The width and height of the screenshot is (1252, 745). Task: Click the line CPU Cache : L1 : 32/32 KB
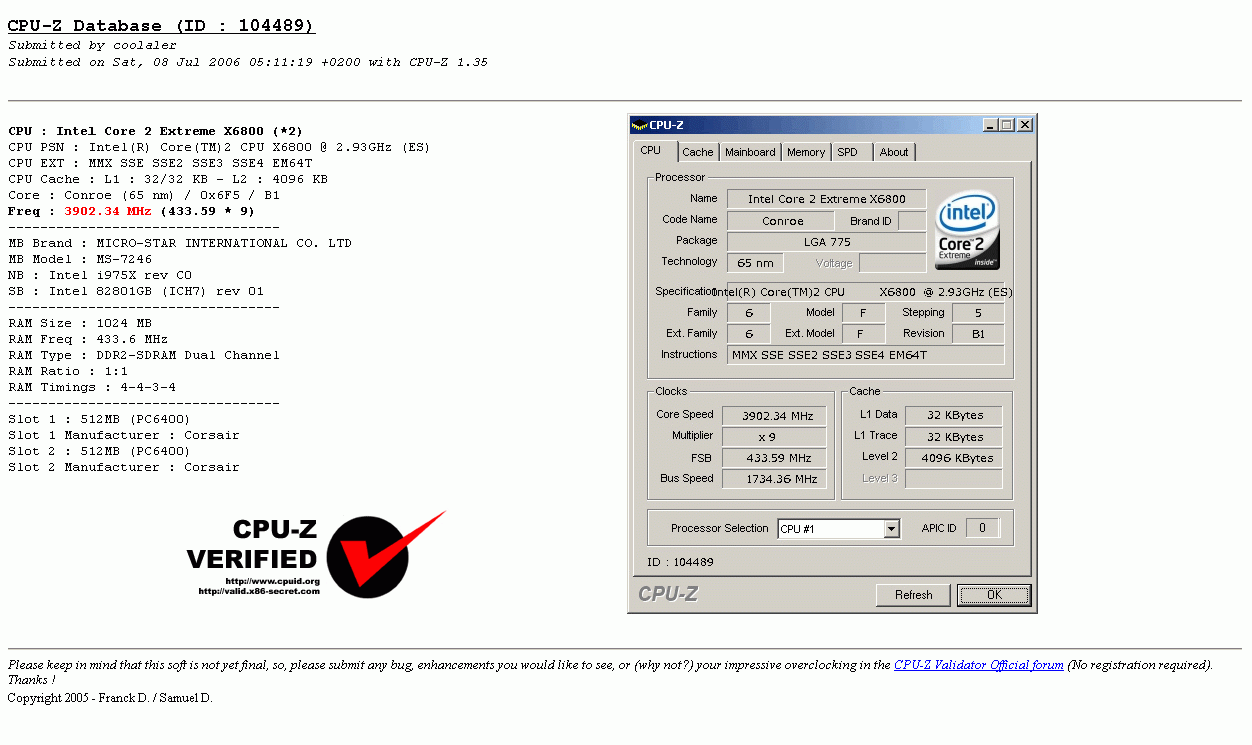tap(168, 179)
